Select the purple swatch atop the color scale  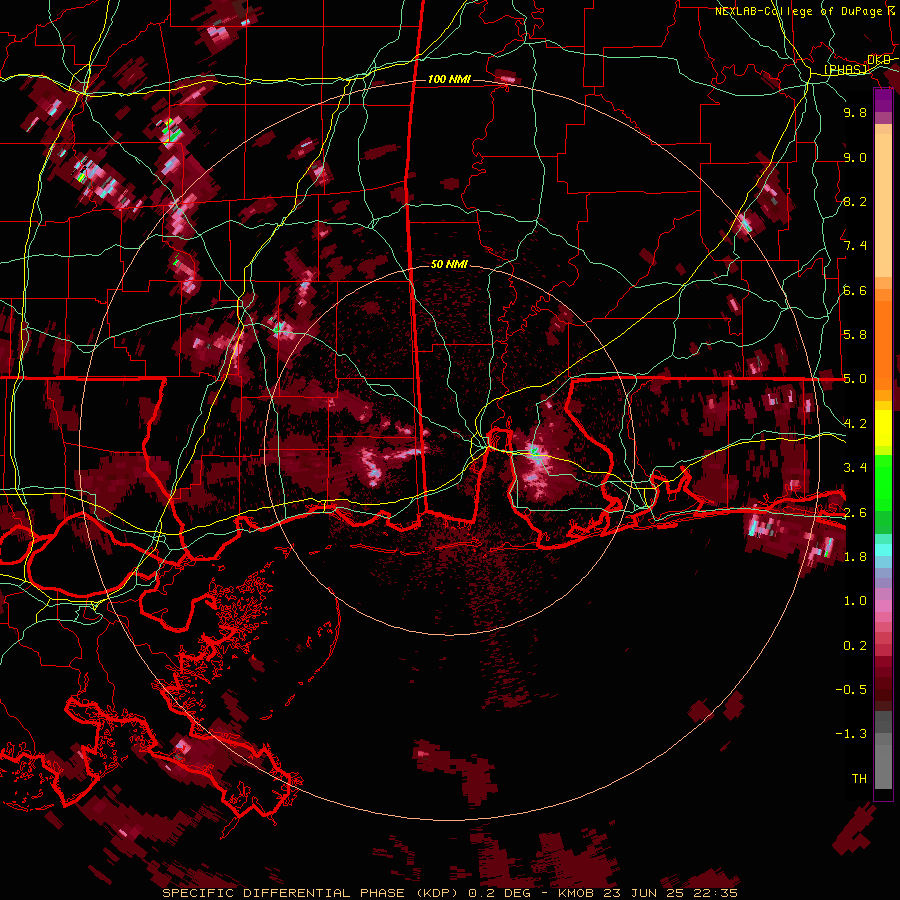[883, 100]
